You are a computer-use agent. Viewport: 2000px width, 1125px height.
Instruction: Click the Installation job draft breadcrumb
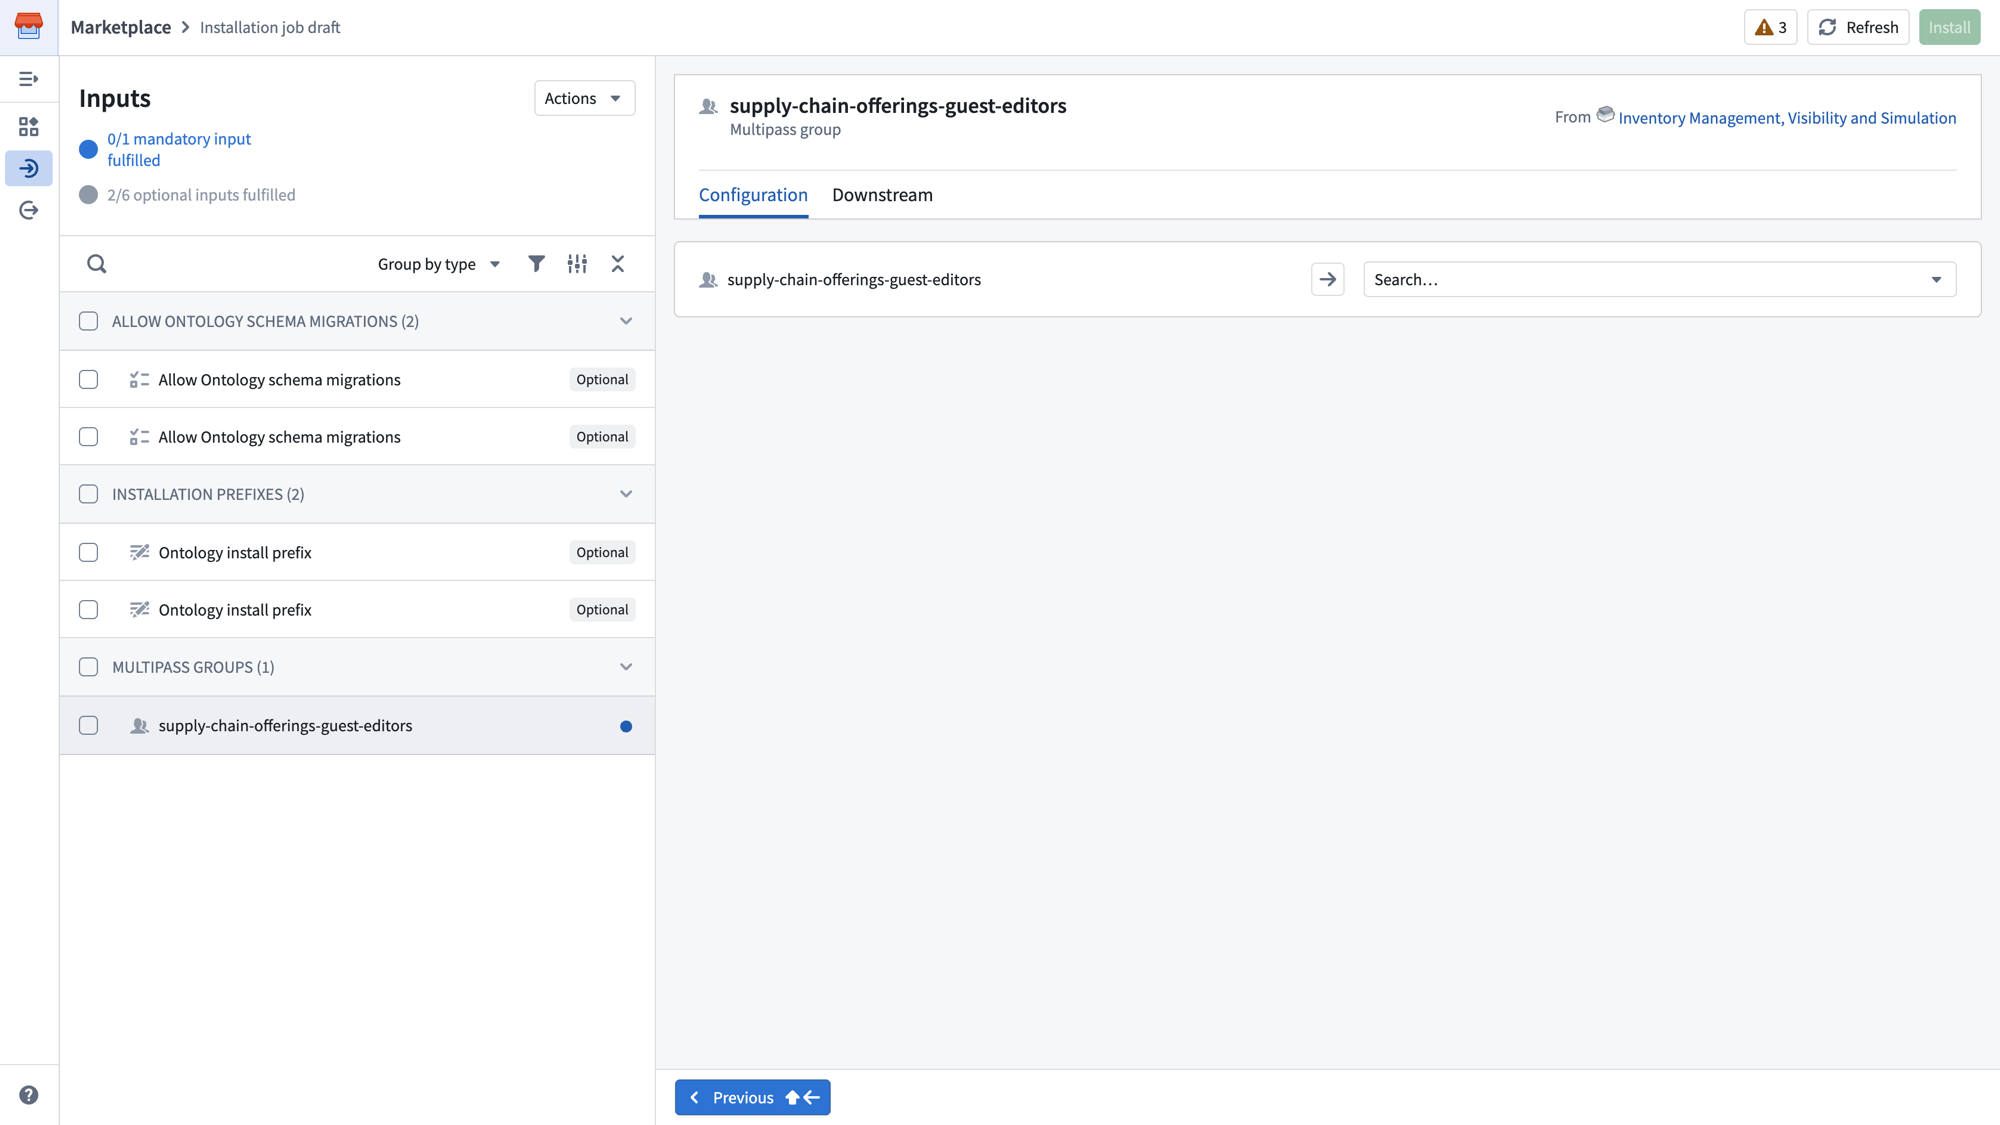(x=270, y=27)
